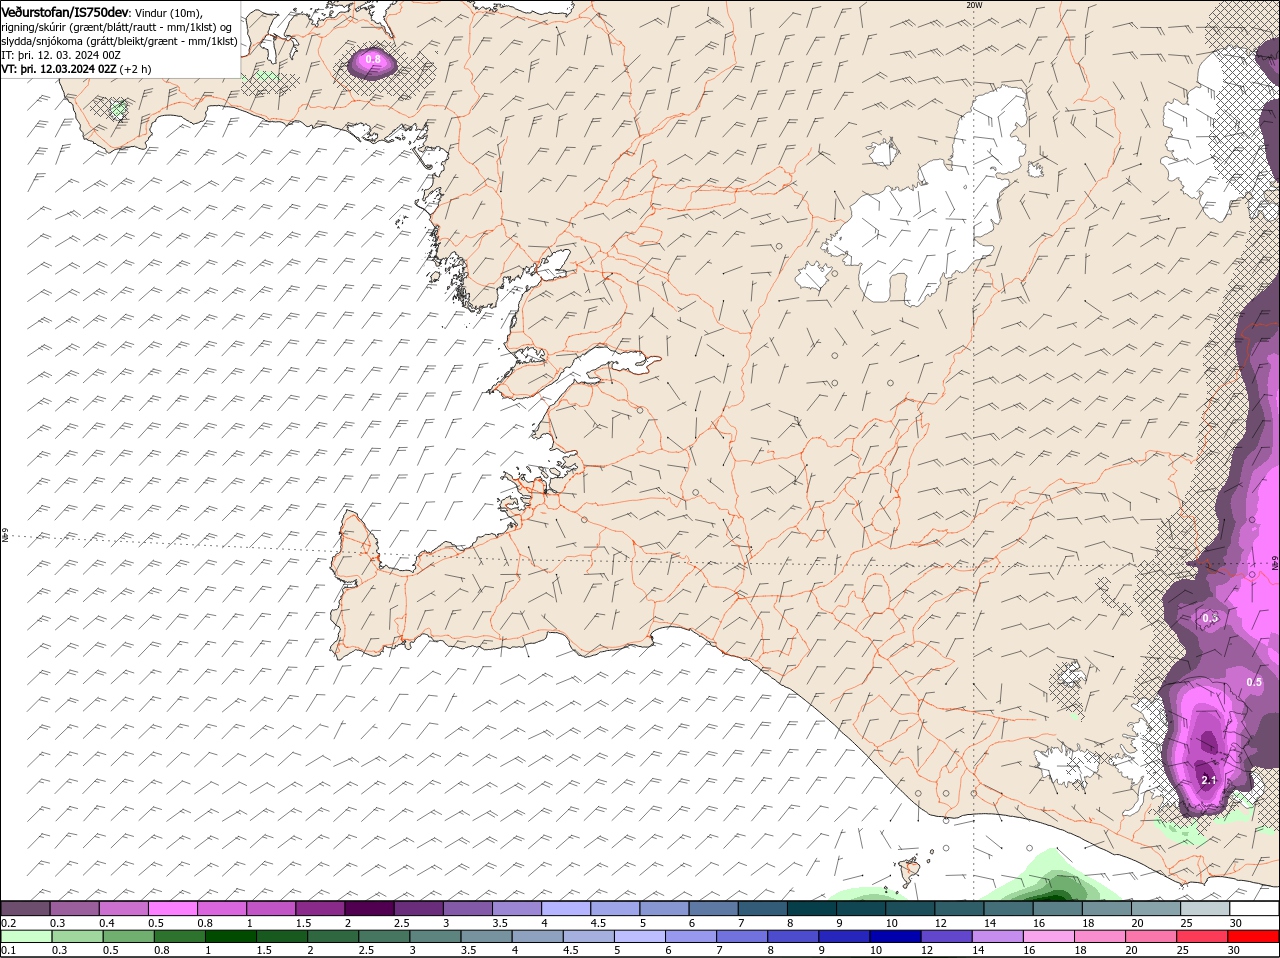Click the '20W' longitude label
The height and width of the screenshot is (958, 1280).
974,5
